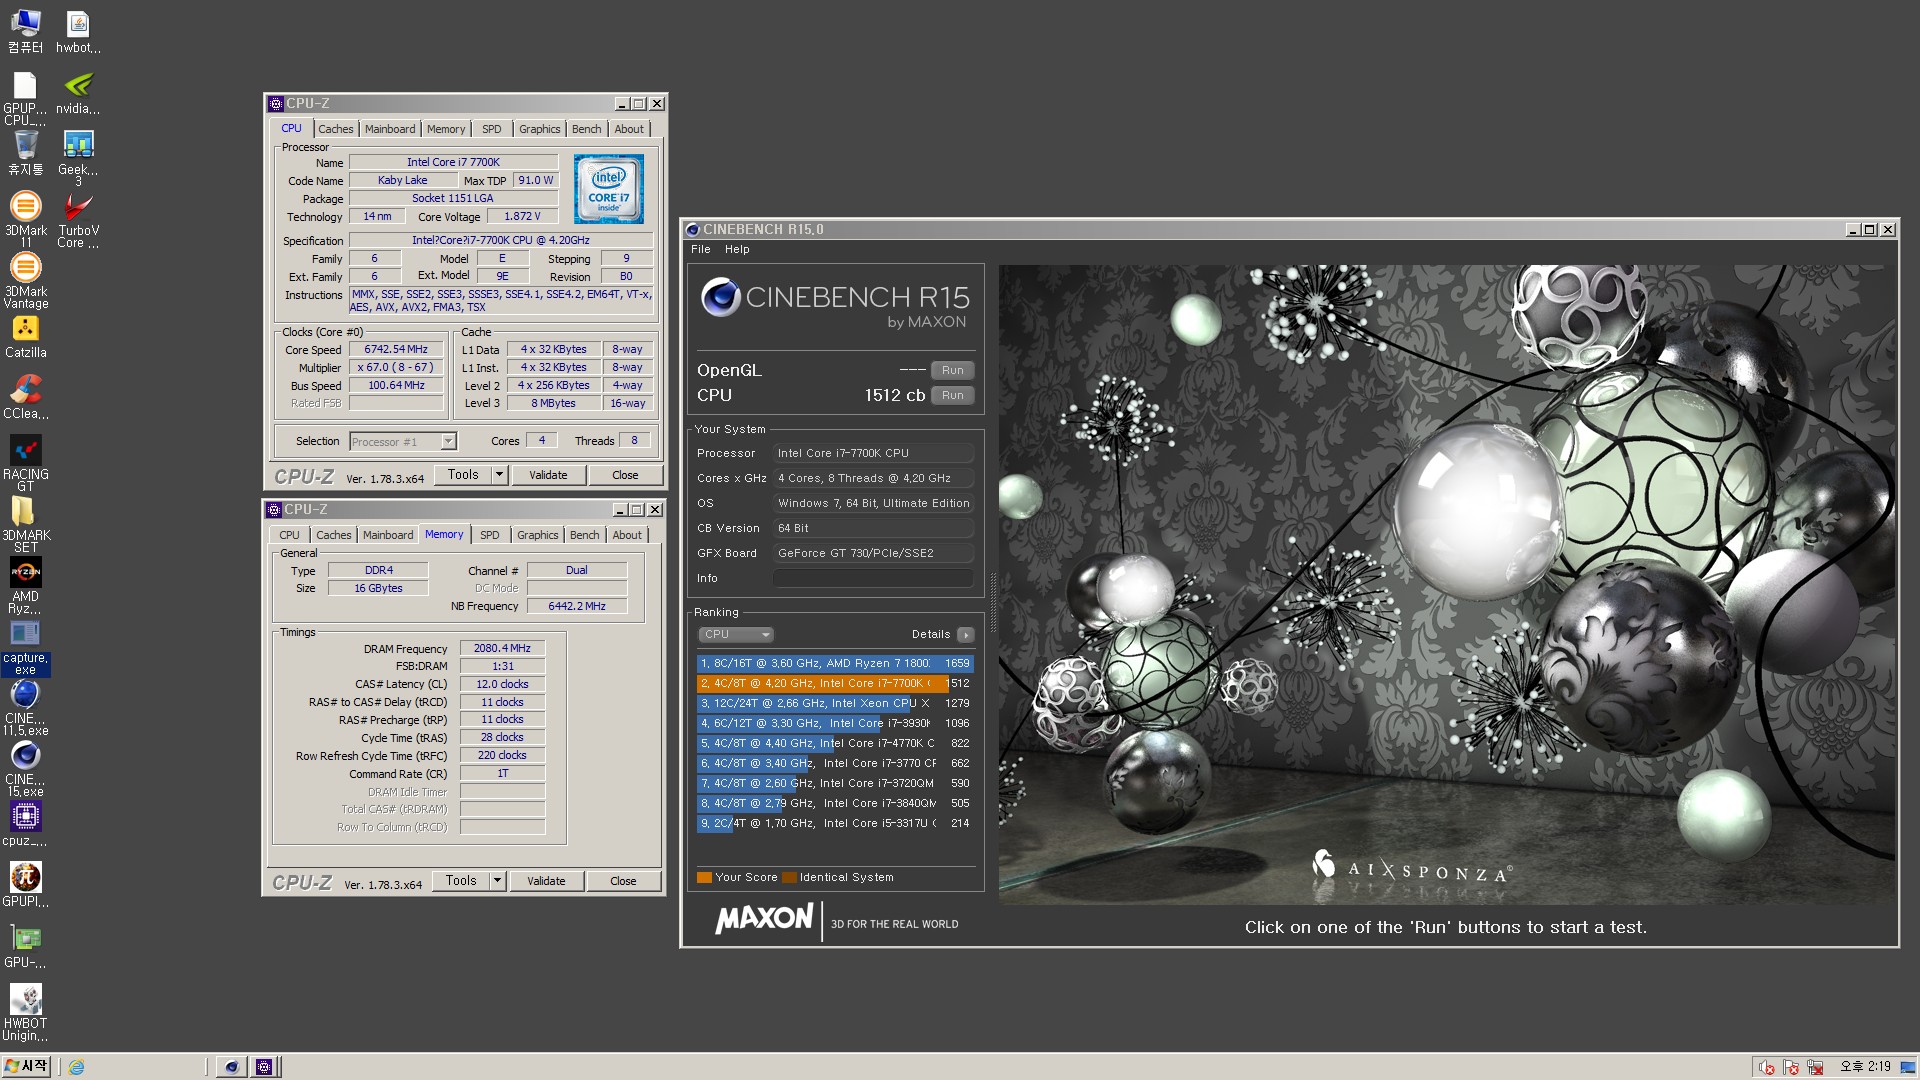
Task: Open the Help menu in Cinebench
Action: click(x=737, y=249)
